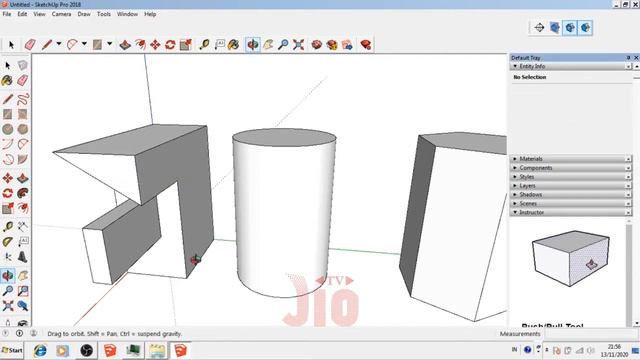Choose the Rotated Rectangle tool in the left palette
Screen dimensions: 640x360
pos(22,114)
